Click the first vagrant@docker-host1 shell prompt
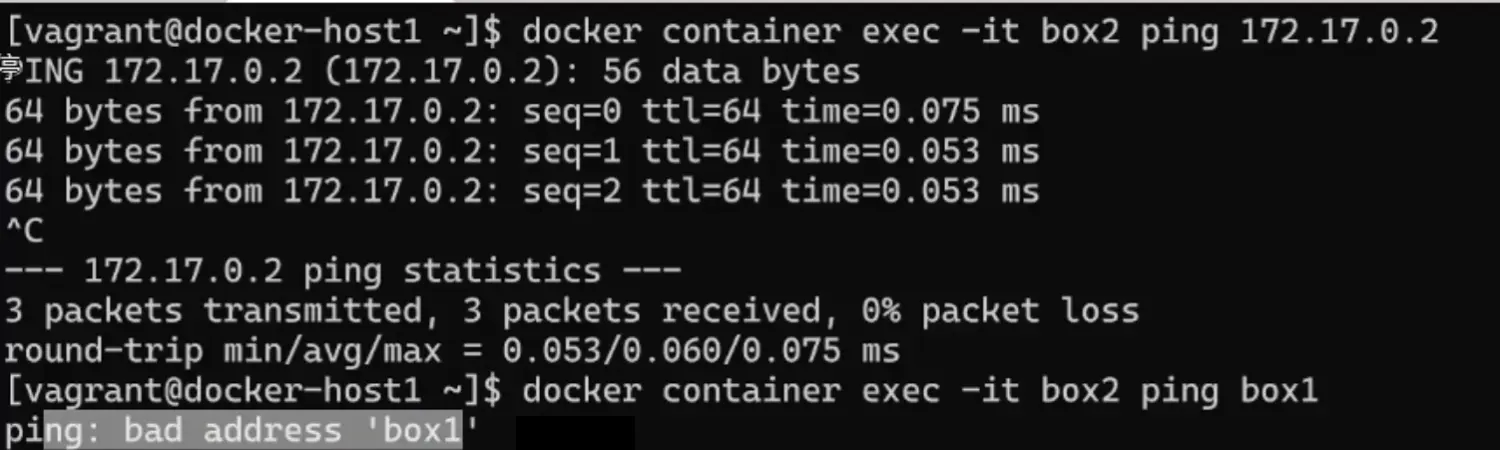This screenshot has width=1500, height=450. 252,33
